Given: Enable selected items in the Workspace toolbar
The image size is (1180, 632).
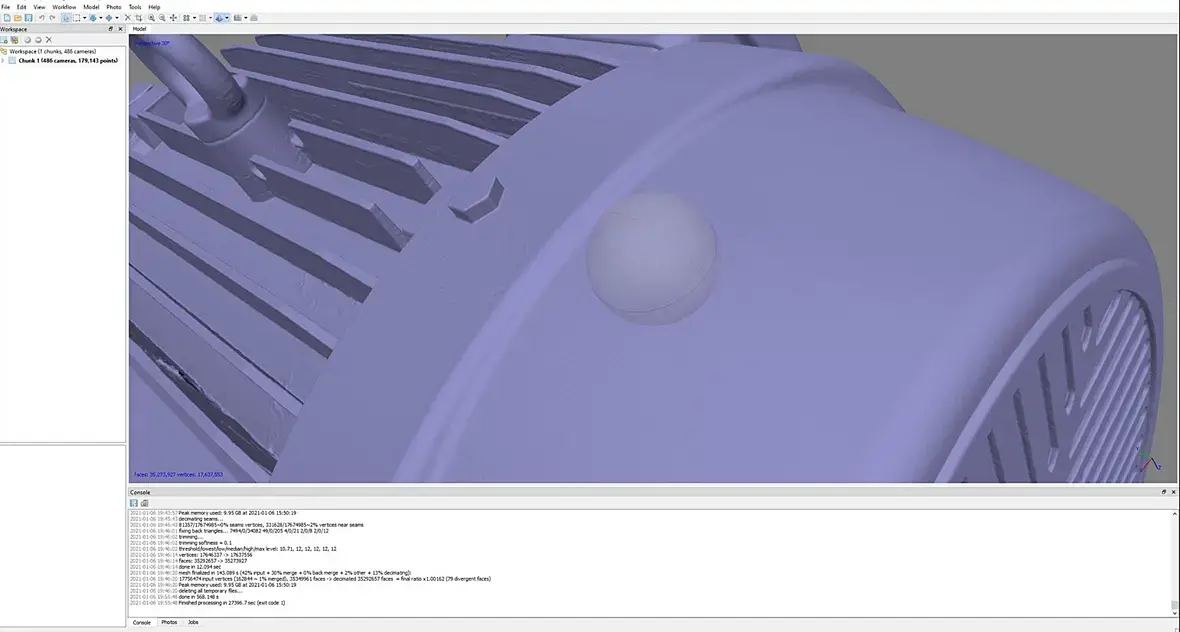Looking at the screenshot, I should click(x=28, y=40).
